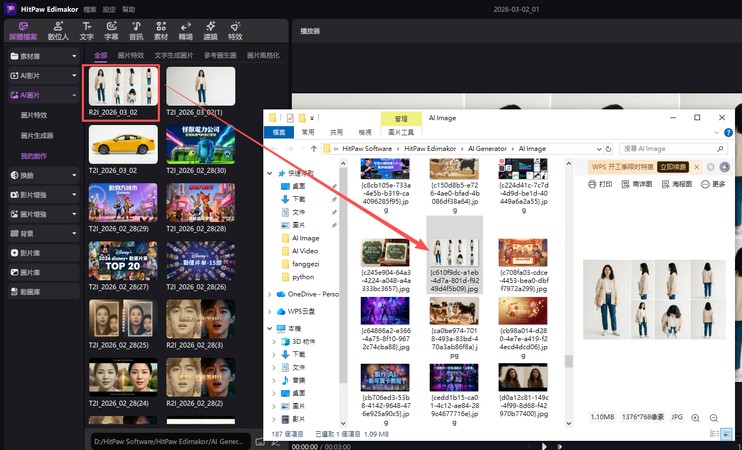Open the 圖片工具 ribbon tab in Explorer

click(x=401, y=132)
